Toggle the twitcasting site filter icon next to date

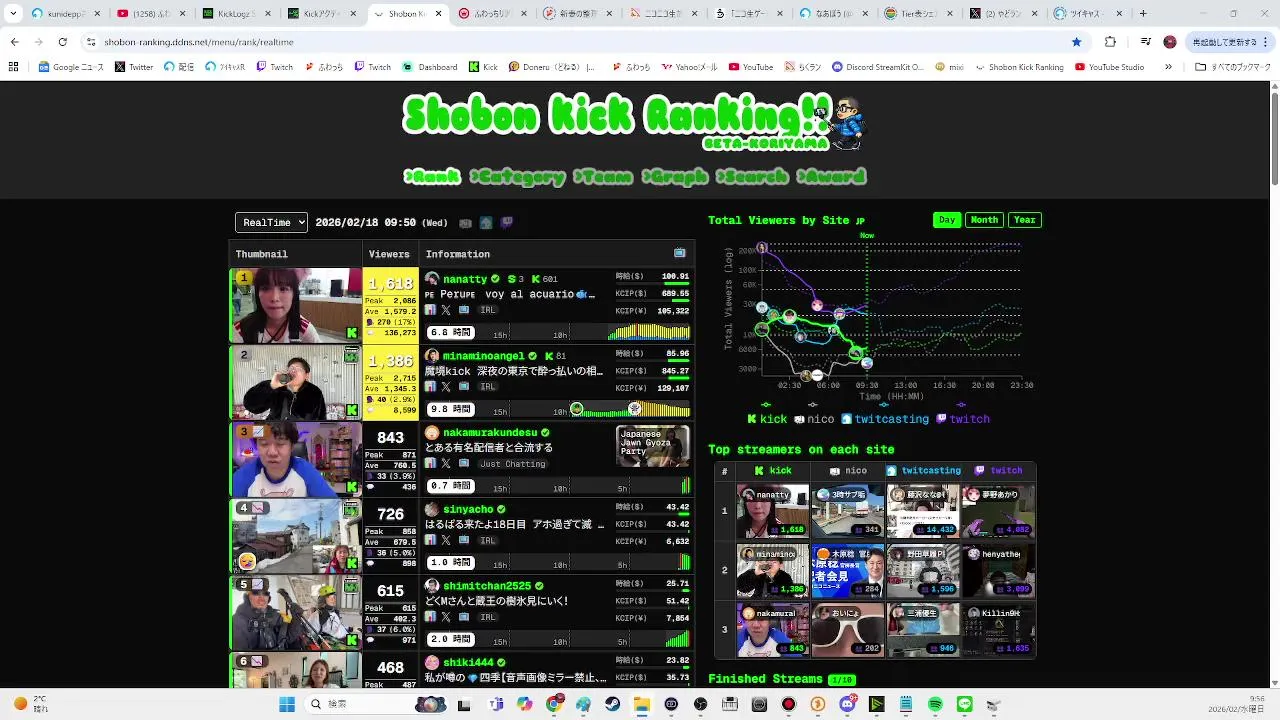click(x=486, y=223)
